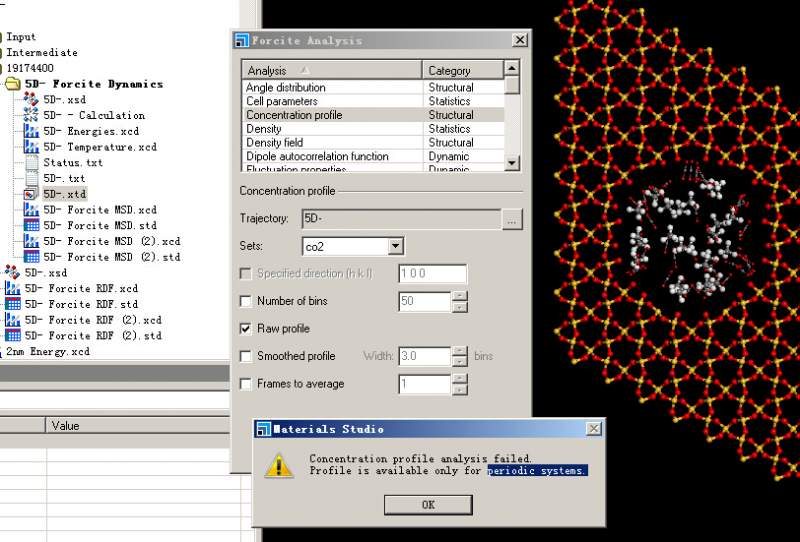Close the Forcite Analysis dialog
This screenshot has width=800, height=542.
(519, 40)
